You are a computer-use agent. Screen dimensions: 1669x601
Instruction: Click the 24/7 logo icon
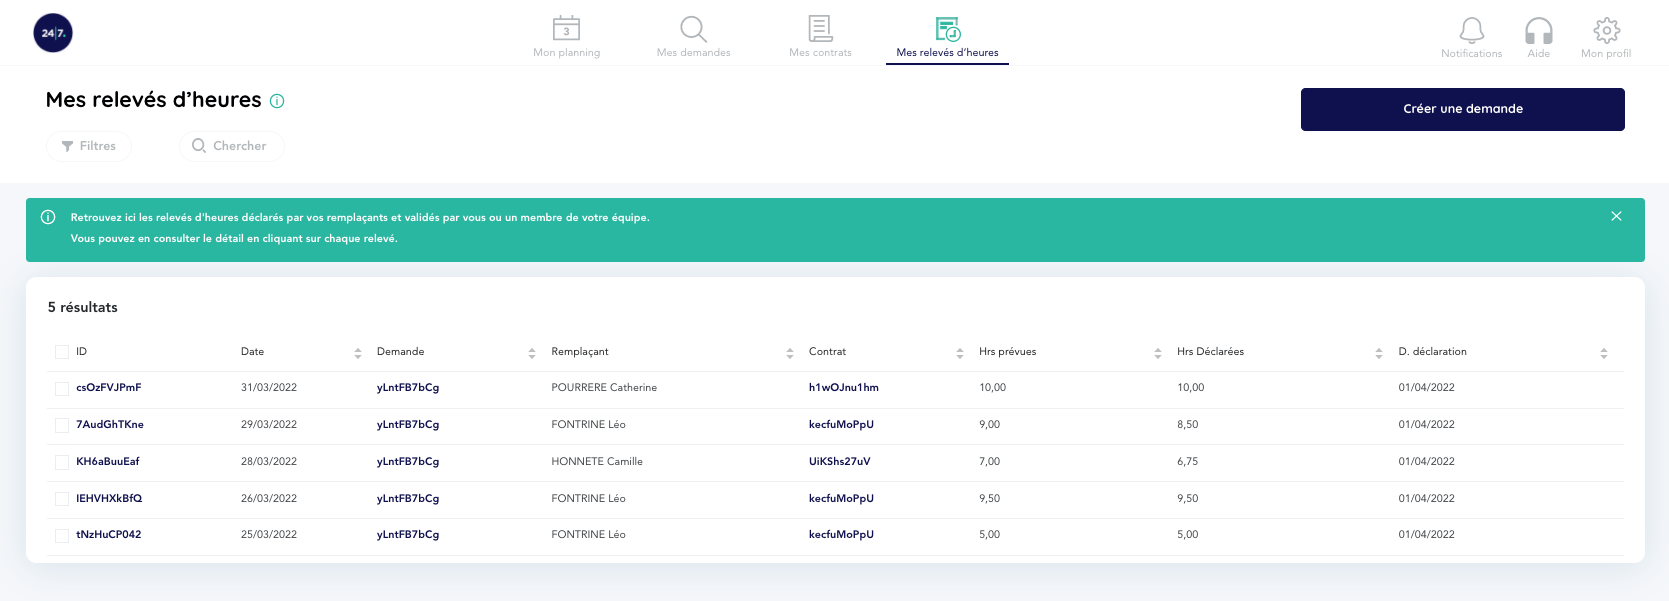[53, 33]
